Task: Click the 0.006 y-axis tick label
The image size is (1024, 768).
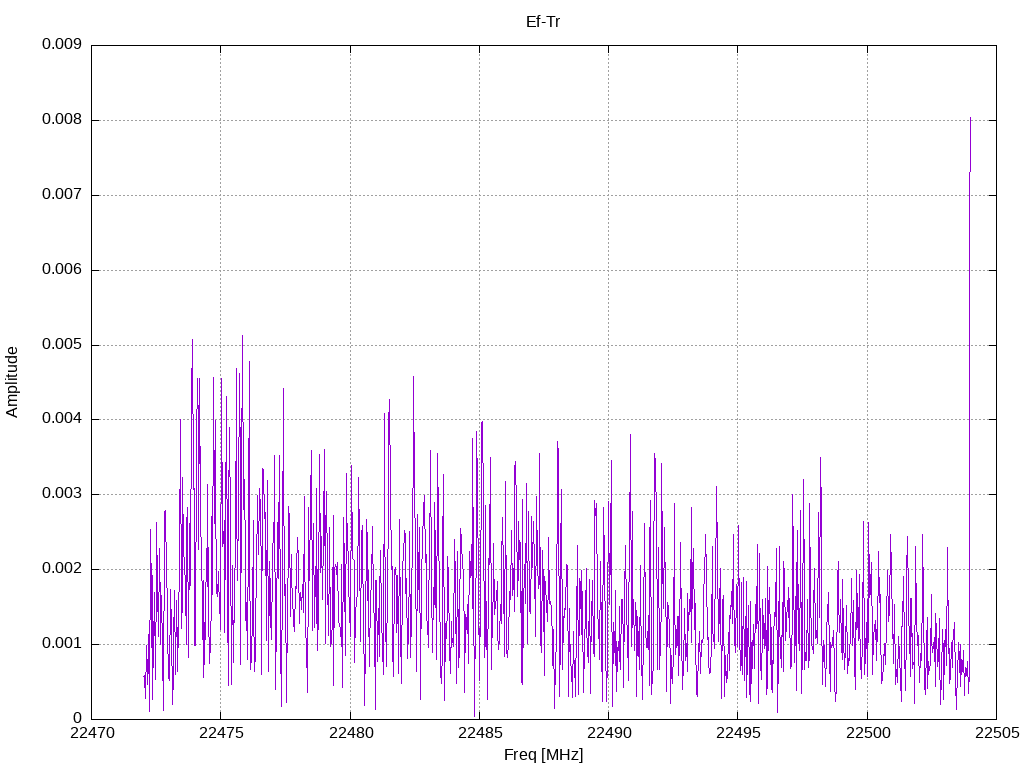Action: (61, 270)
